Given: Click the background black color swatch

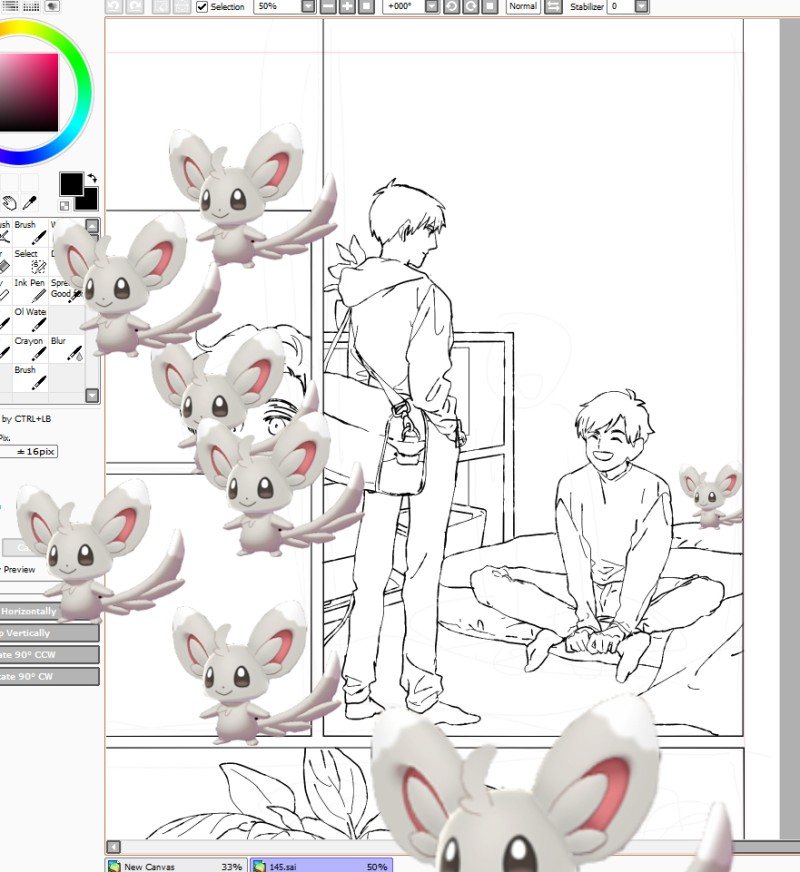Looking at the screenshot, I should [90, 201].
